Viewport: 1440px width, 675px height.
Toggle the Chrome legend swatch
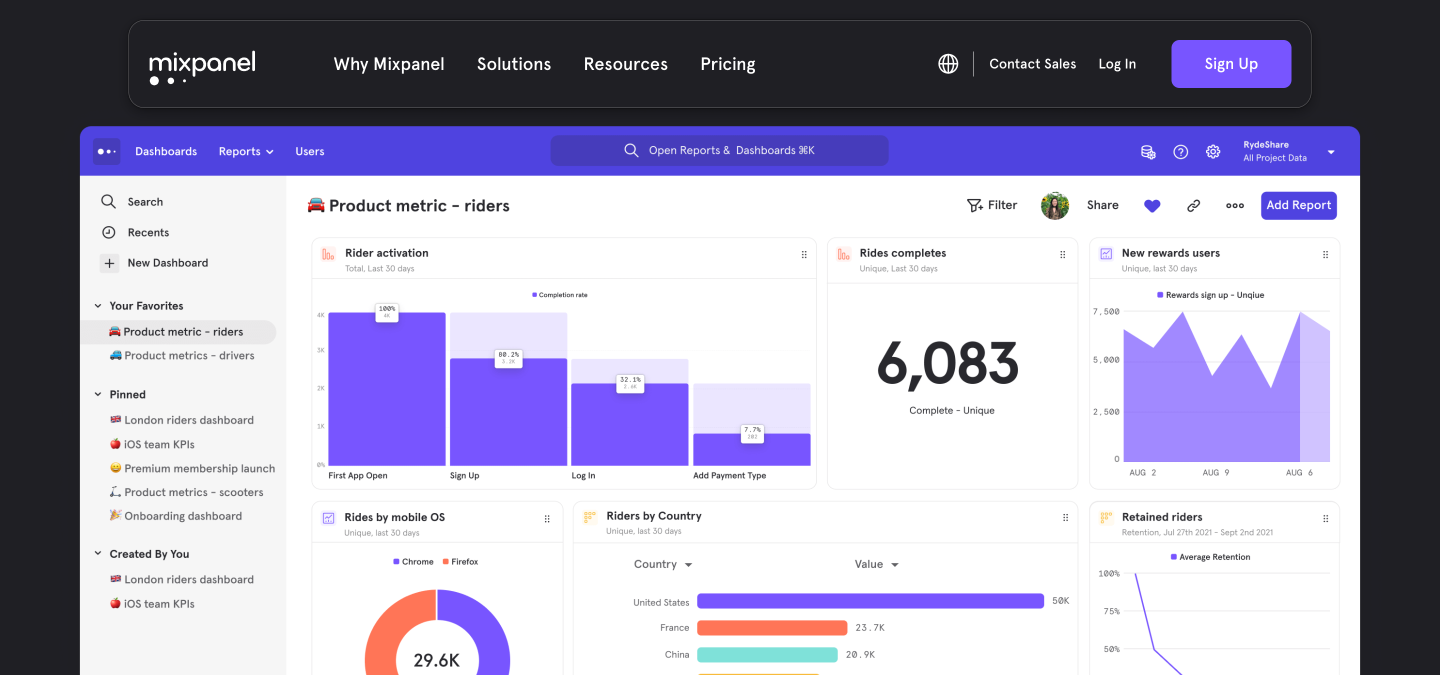[x=397, y=562]
